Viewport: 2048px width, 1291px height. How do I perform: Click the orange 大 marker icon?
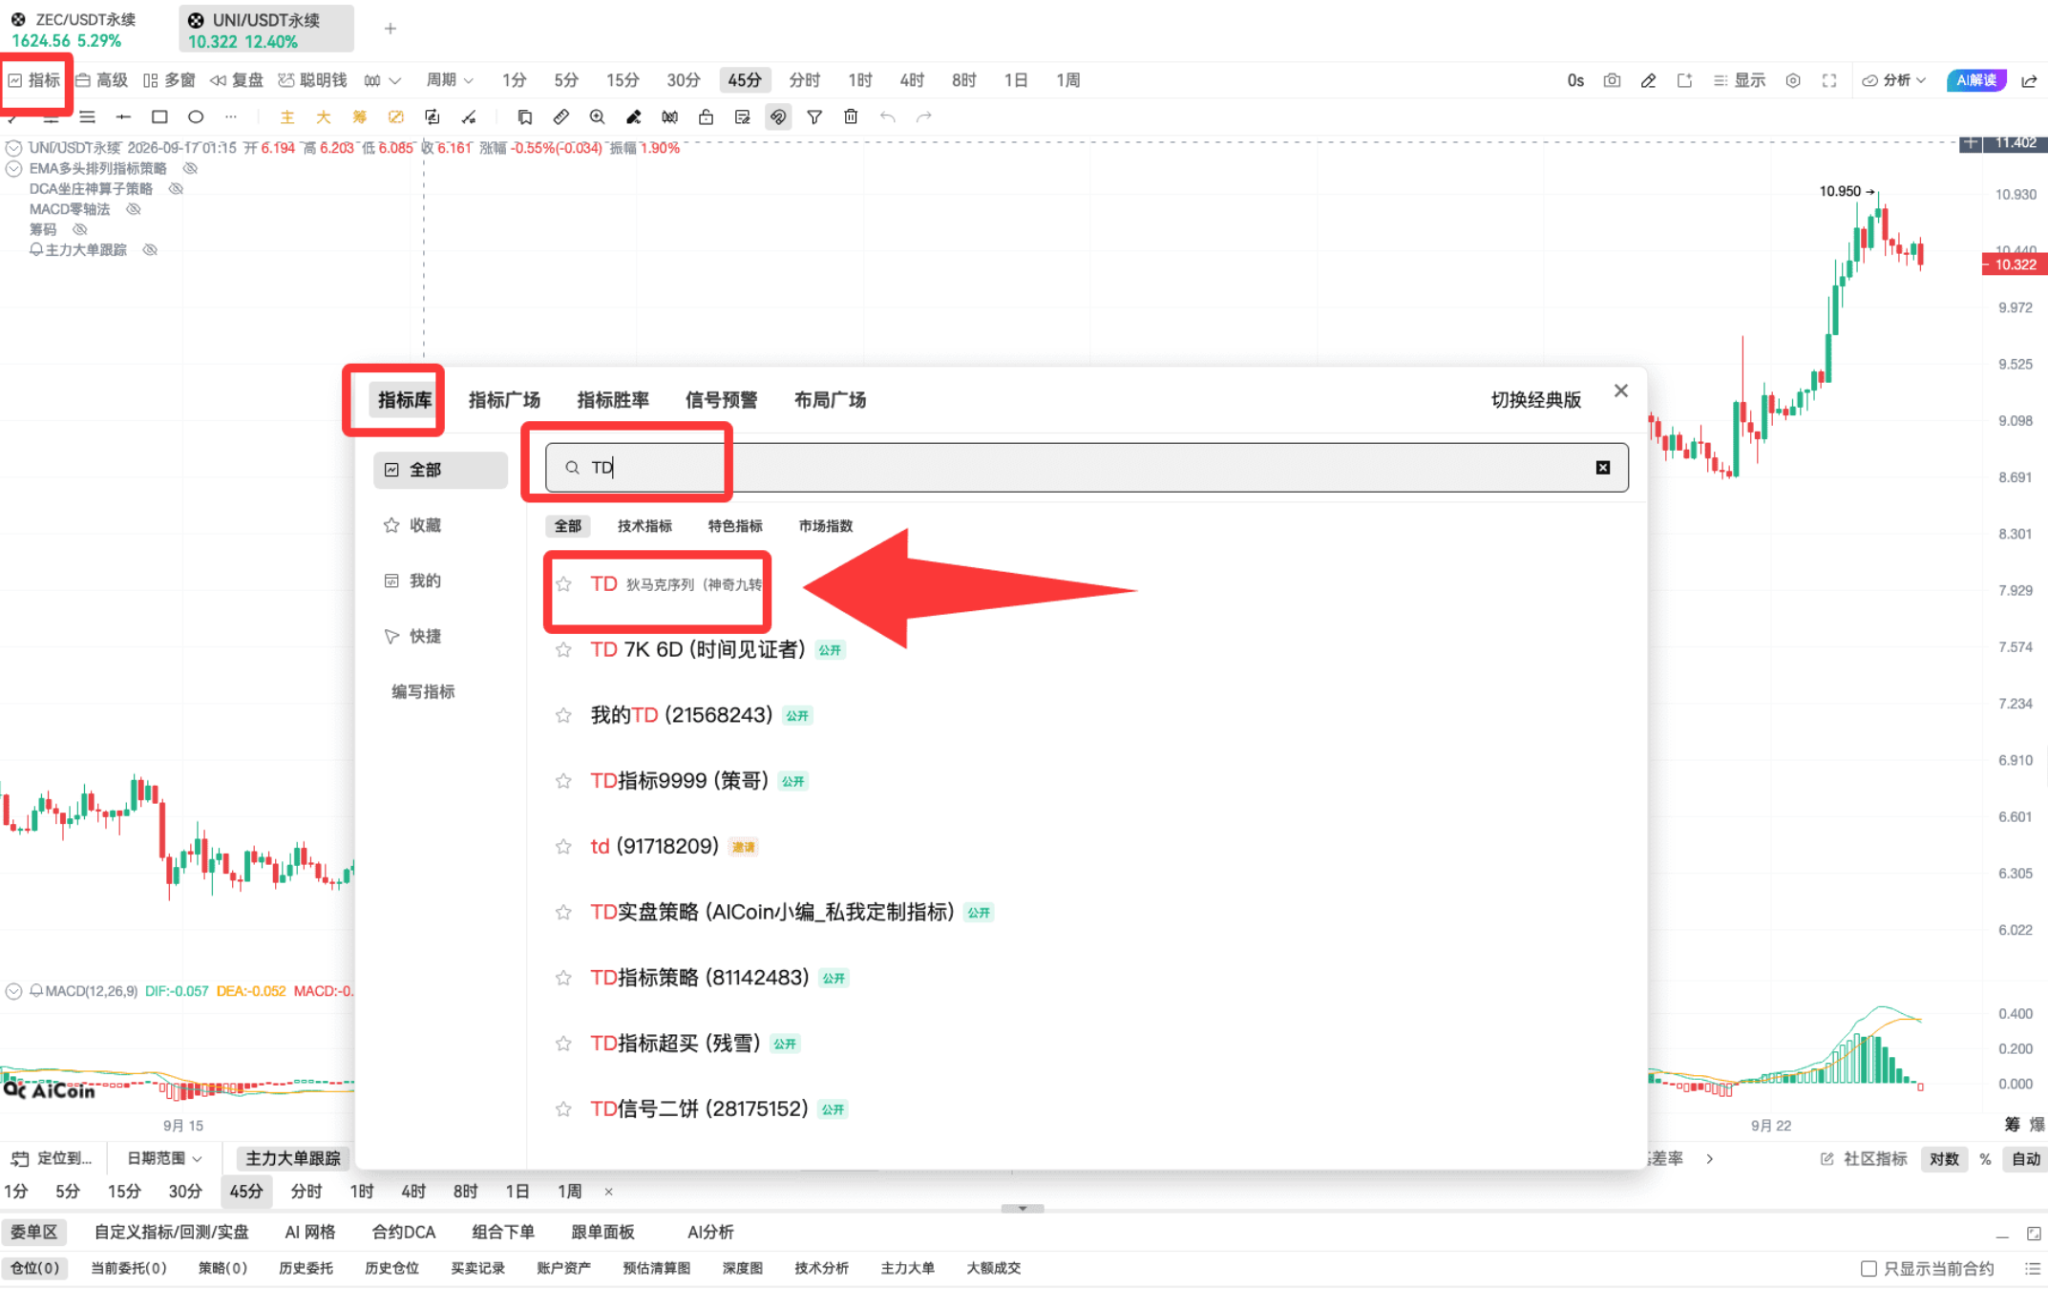point(323,117)
